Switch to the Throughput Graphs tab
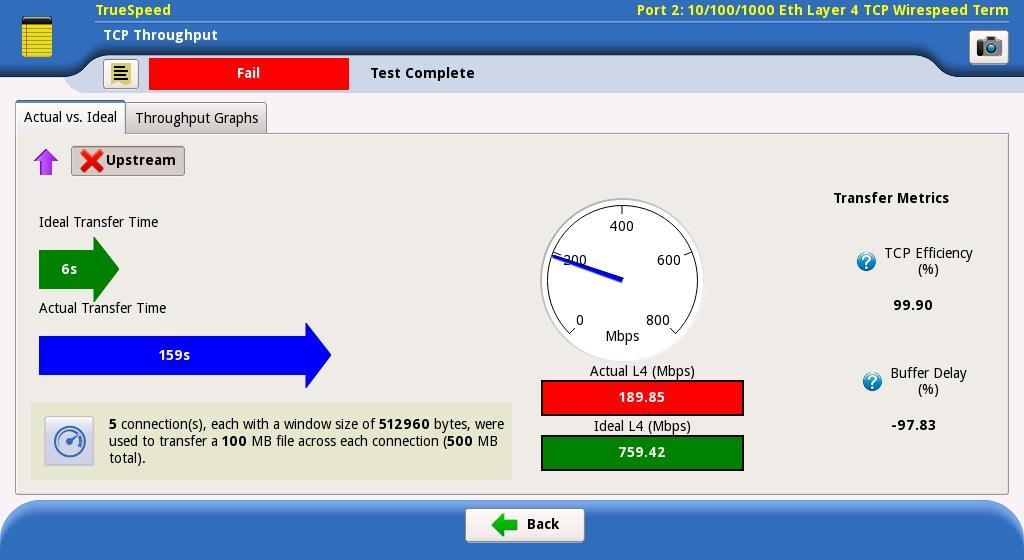The height and width of the screenshot is (560, 1024). tap(197, 118)
